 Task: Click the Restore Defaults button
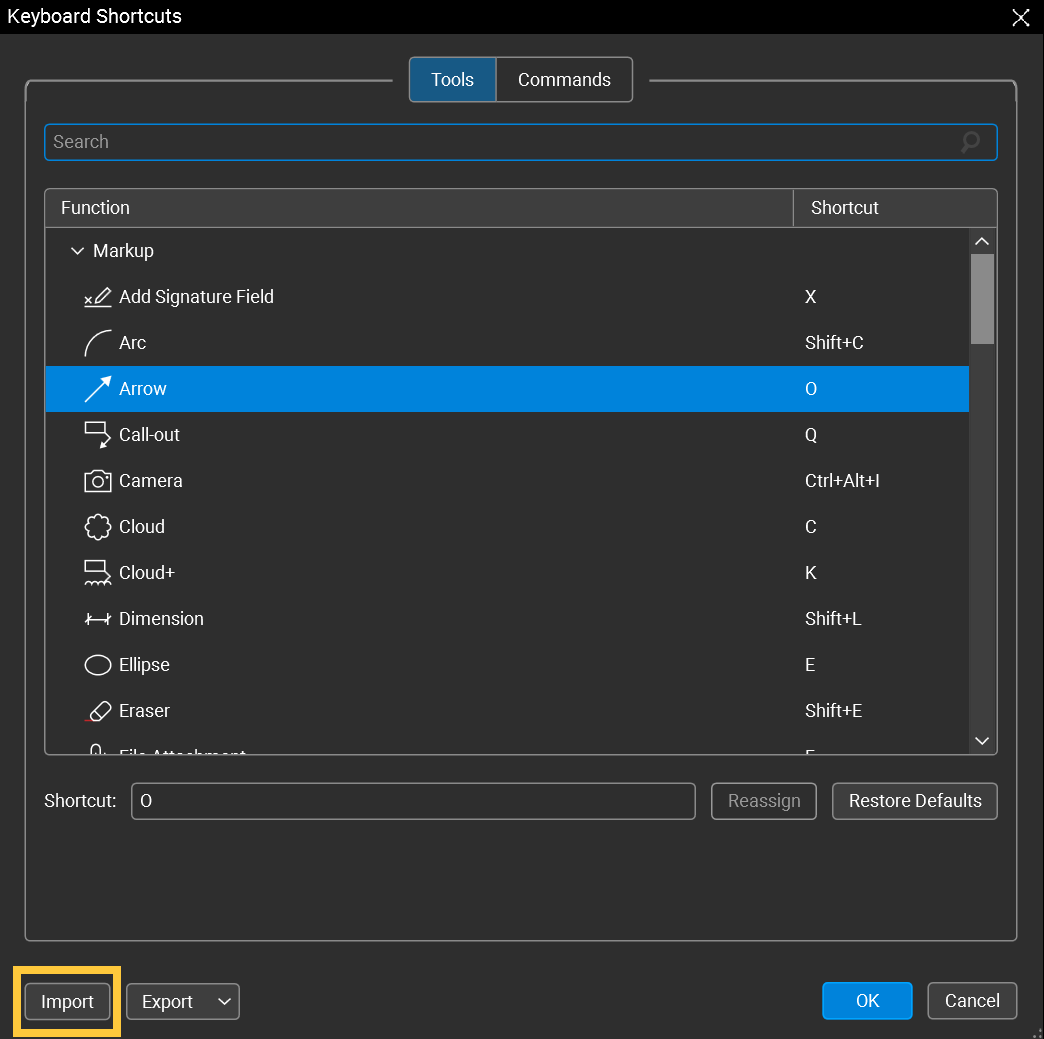914,800
